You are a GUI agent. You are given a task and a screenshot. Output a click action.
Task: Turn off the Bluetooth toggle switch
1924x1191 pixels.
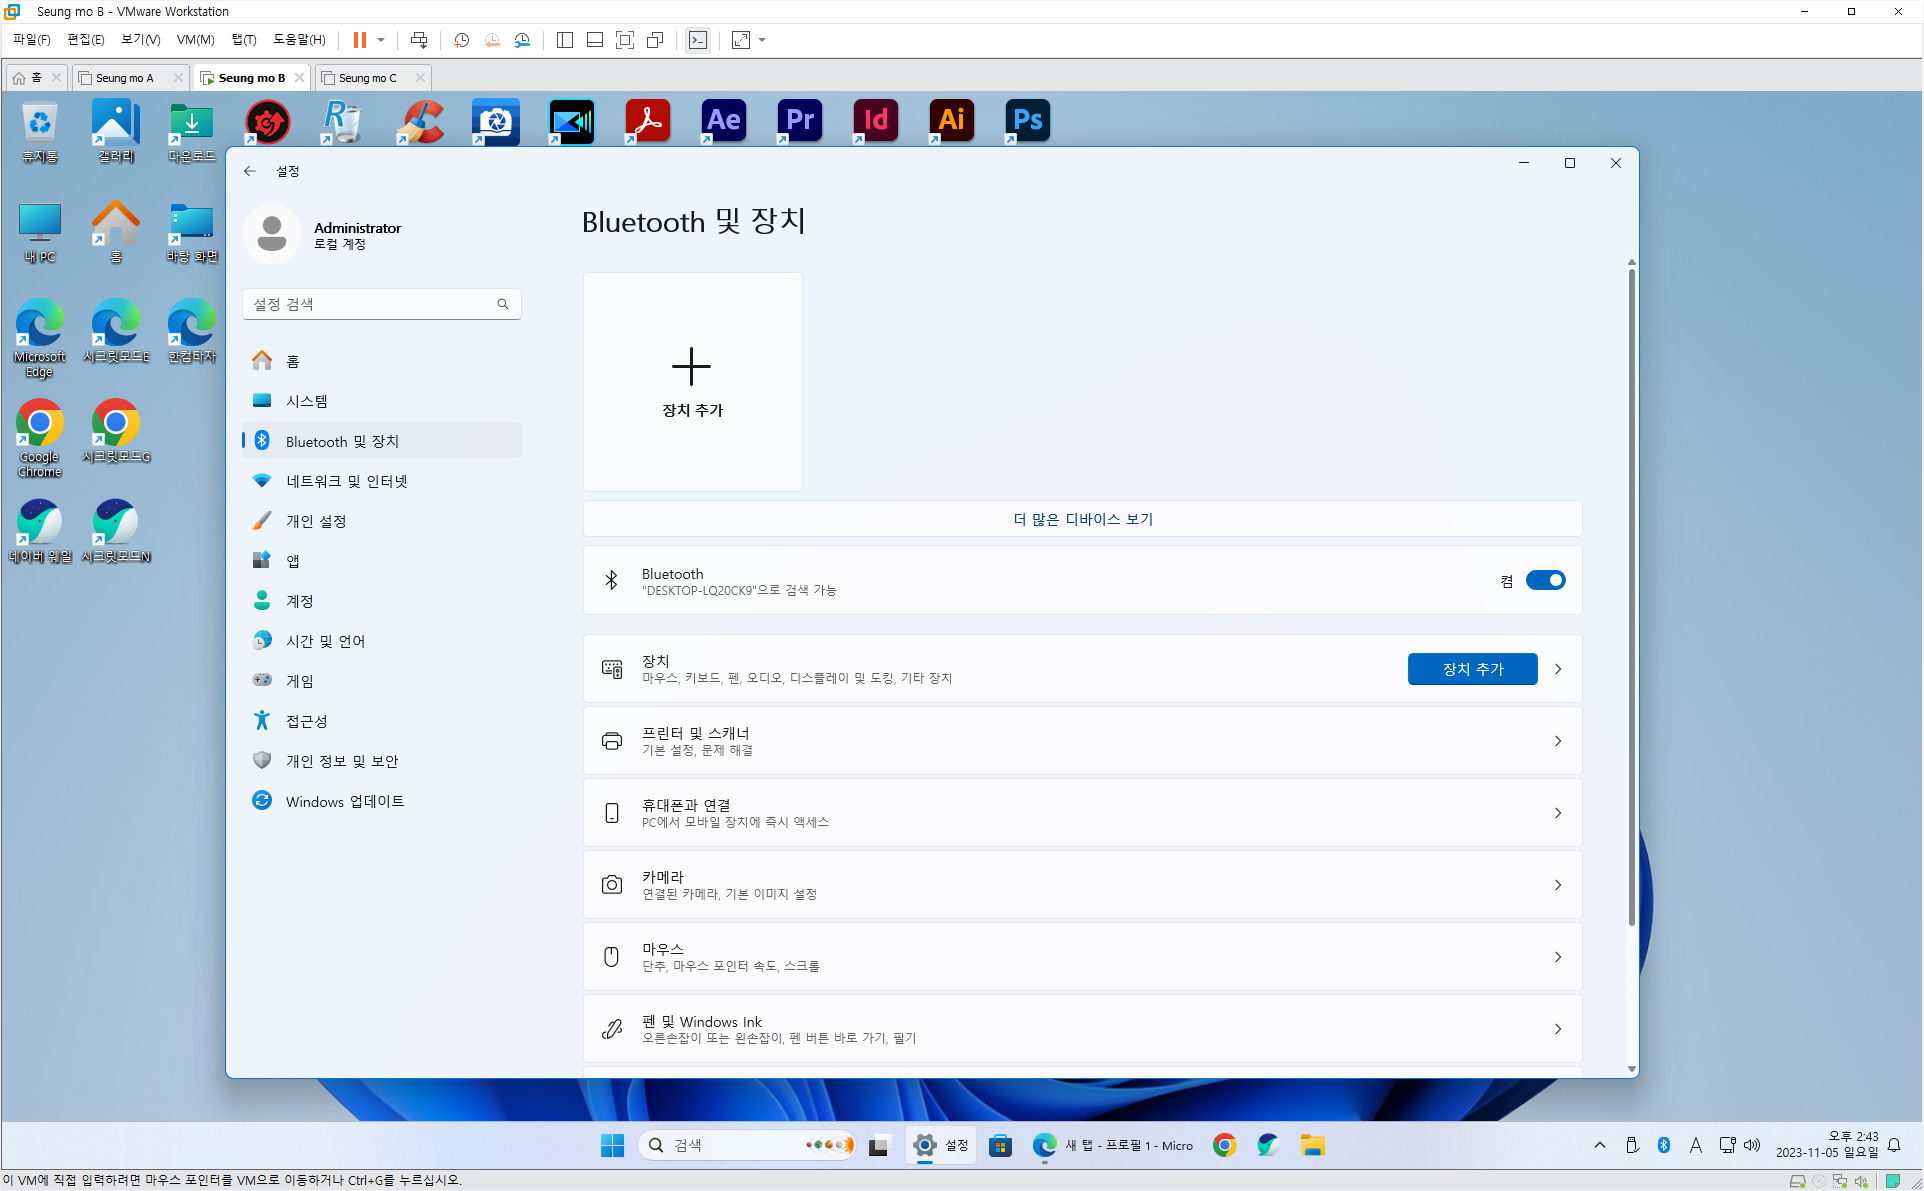[x=1545, y=580]
